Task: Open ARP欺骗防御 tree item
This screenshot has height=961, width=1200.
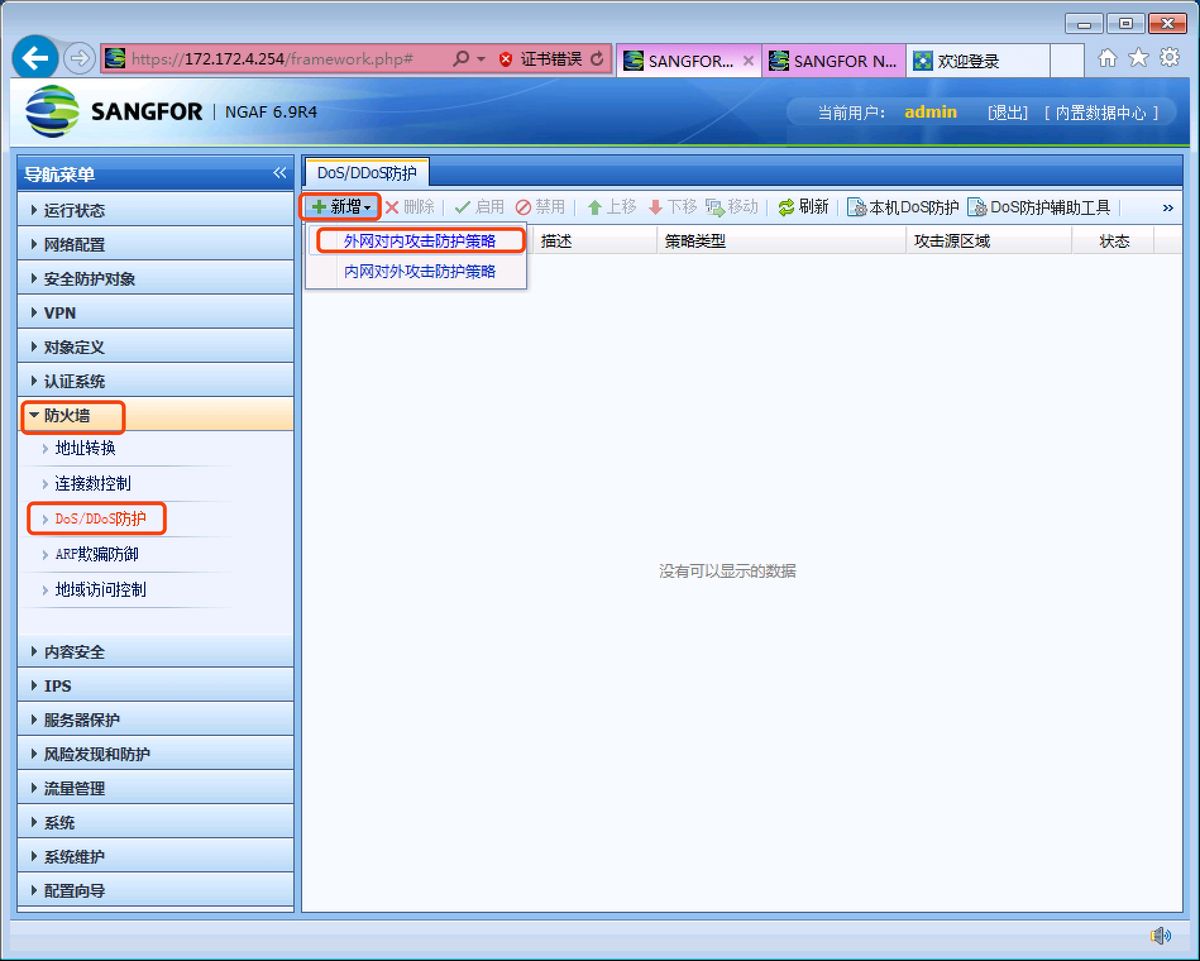Action: click(x=96, y=554)
